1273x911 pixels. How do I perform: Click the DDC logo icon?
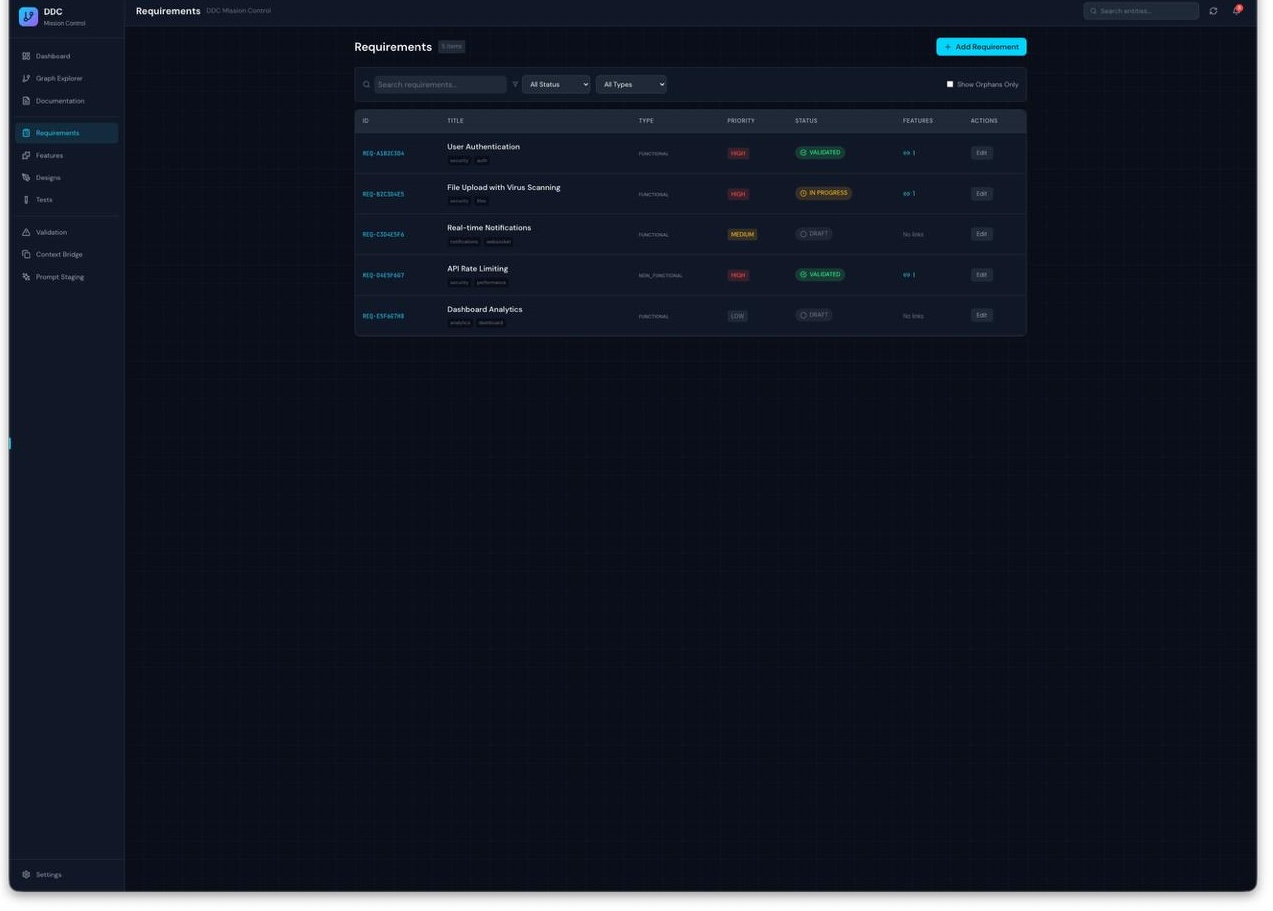pyautogui.click(x=28, y=17)
